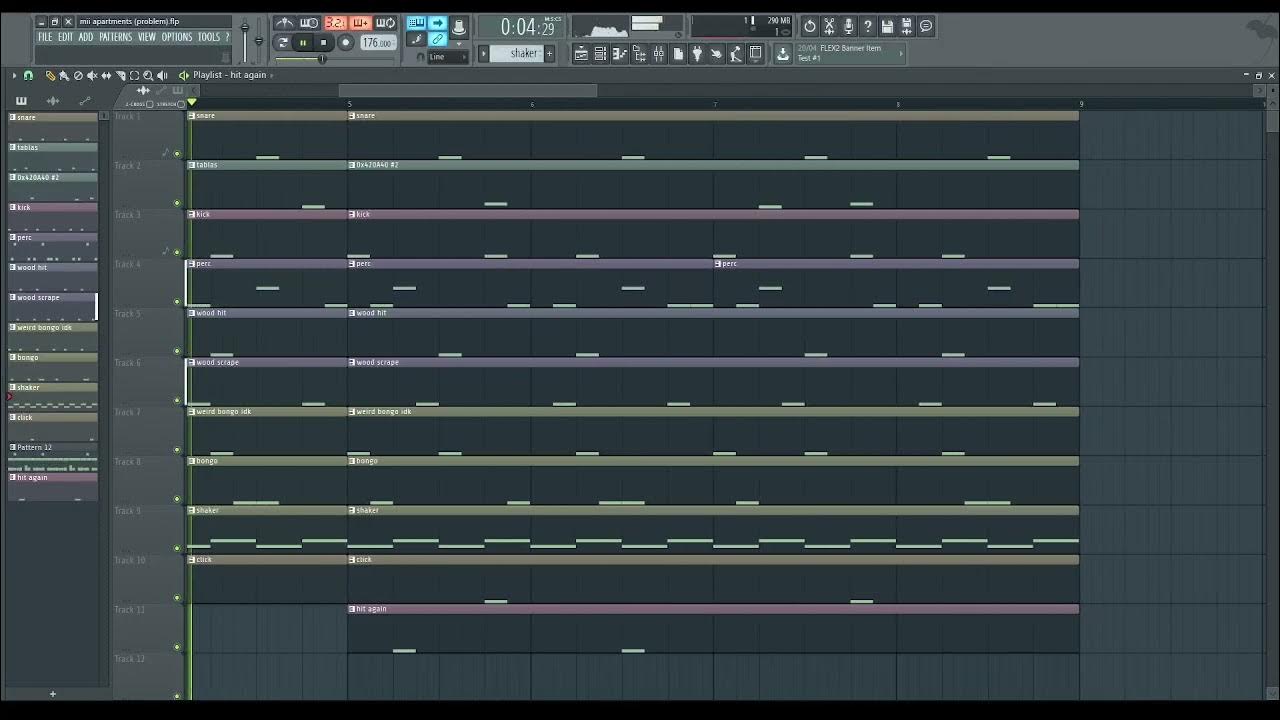Screen dimensions: 1280x720
Task: Mute Track 1 with its green light
Action: coord(177,154)
